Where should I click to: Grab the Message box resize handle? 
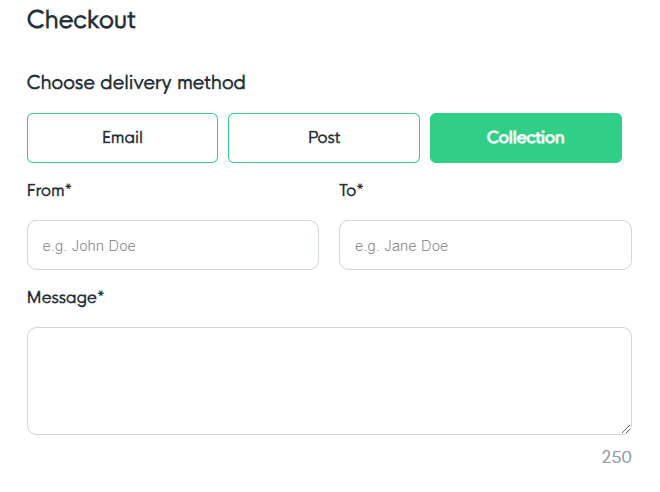tap(626, 429)
